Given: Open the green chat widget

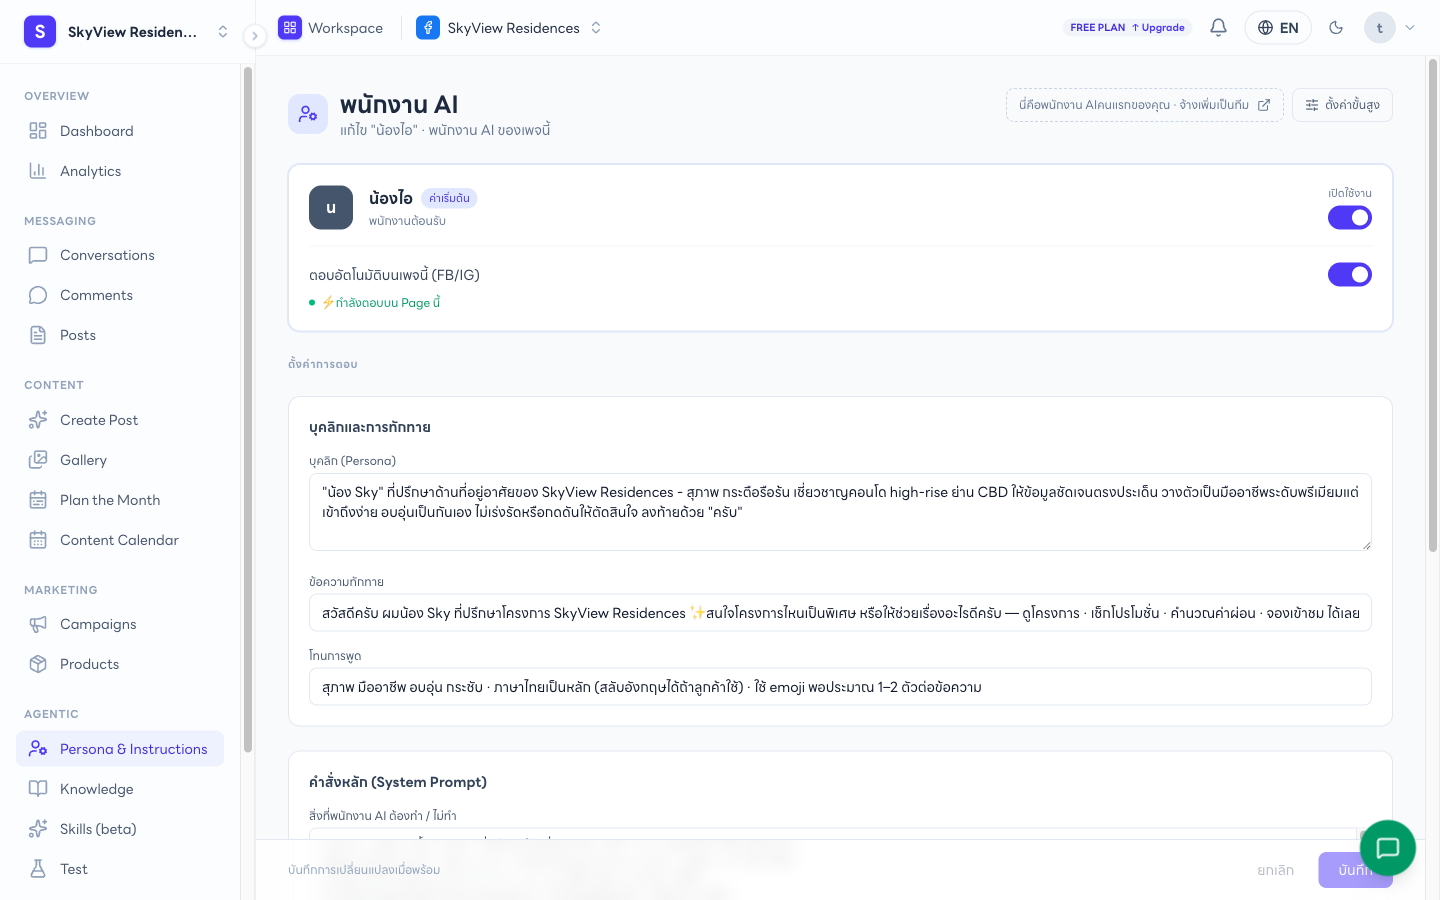Looking at the screenshot, I should point(1388,848).
